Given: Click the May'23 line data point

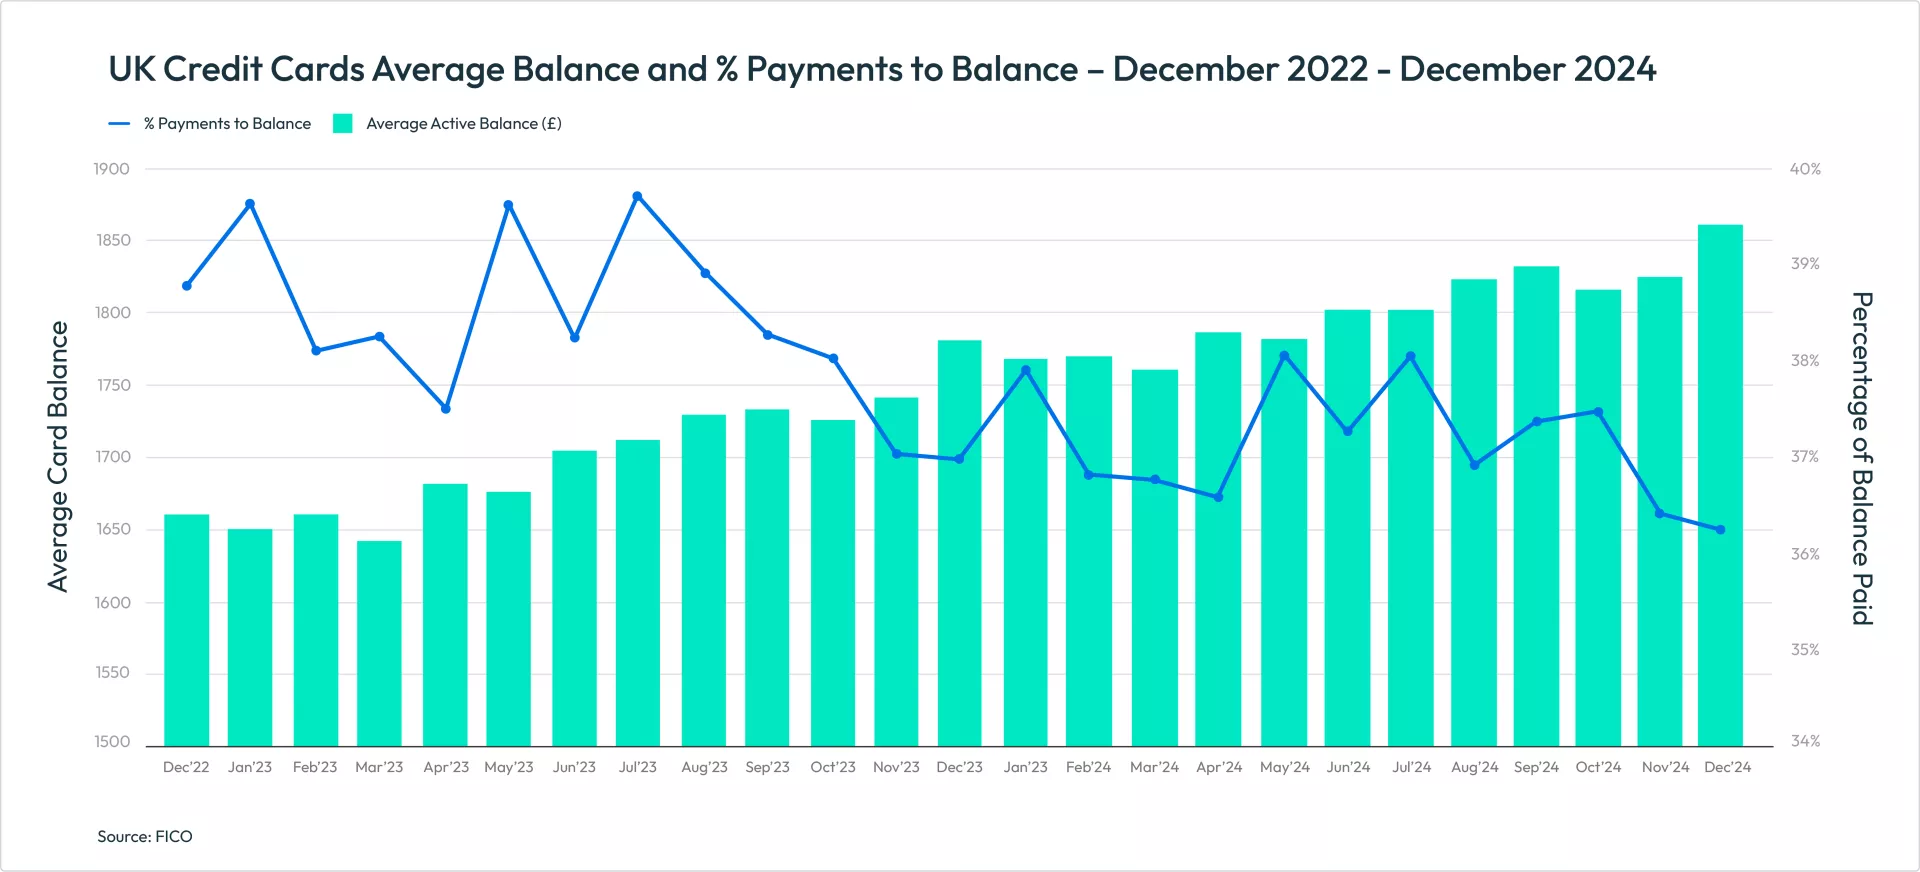Looking at the screenshot, I should 508,206.
